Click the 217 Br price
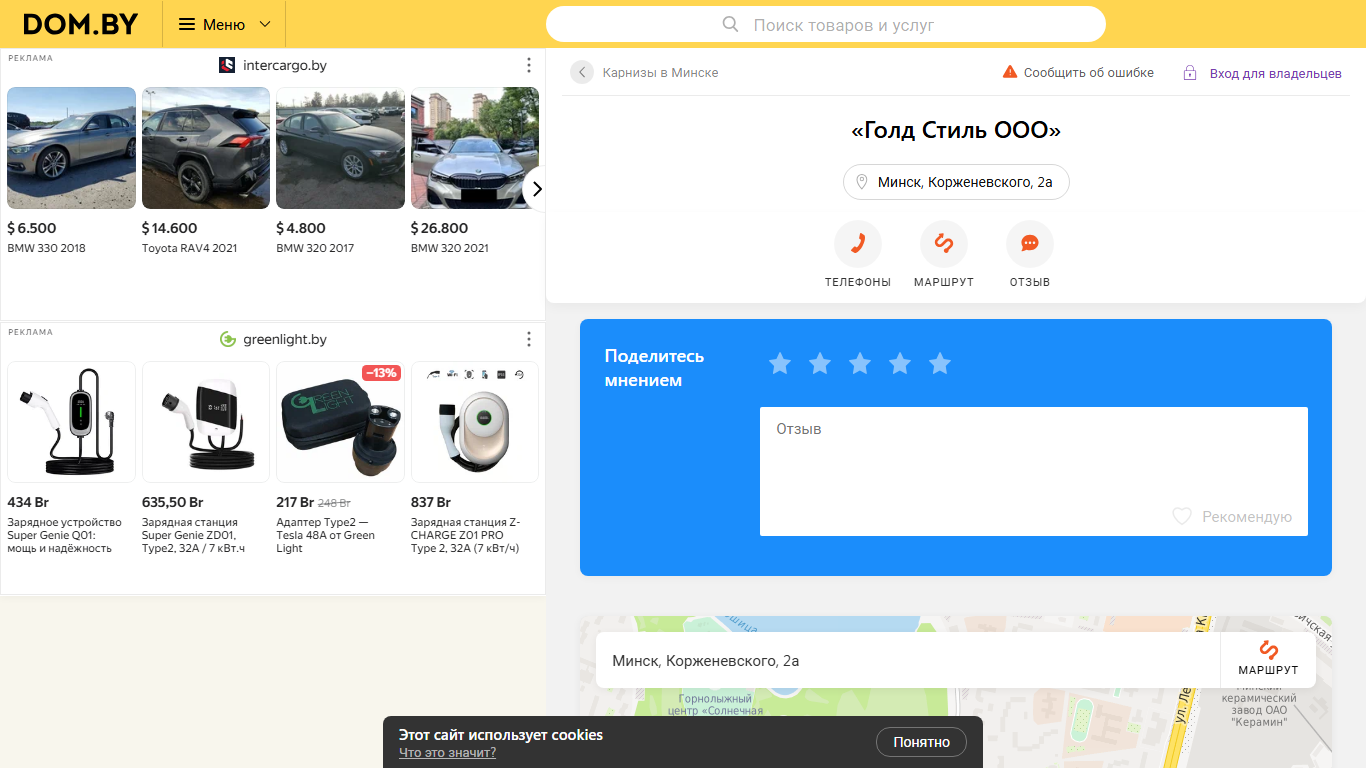The height and width of the screenshot is (768, 1366). click(x=293, y=502)
